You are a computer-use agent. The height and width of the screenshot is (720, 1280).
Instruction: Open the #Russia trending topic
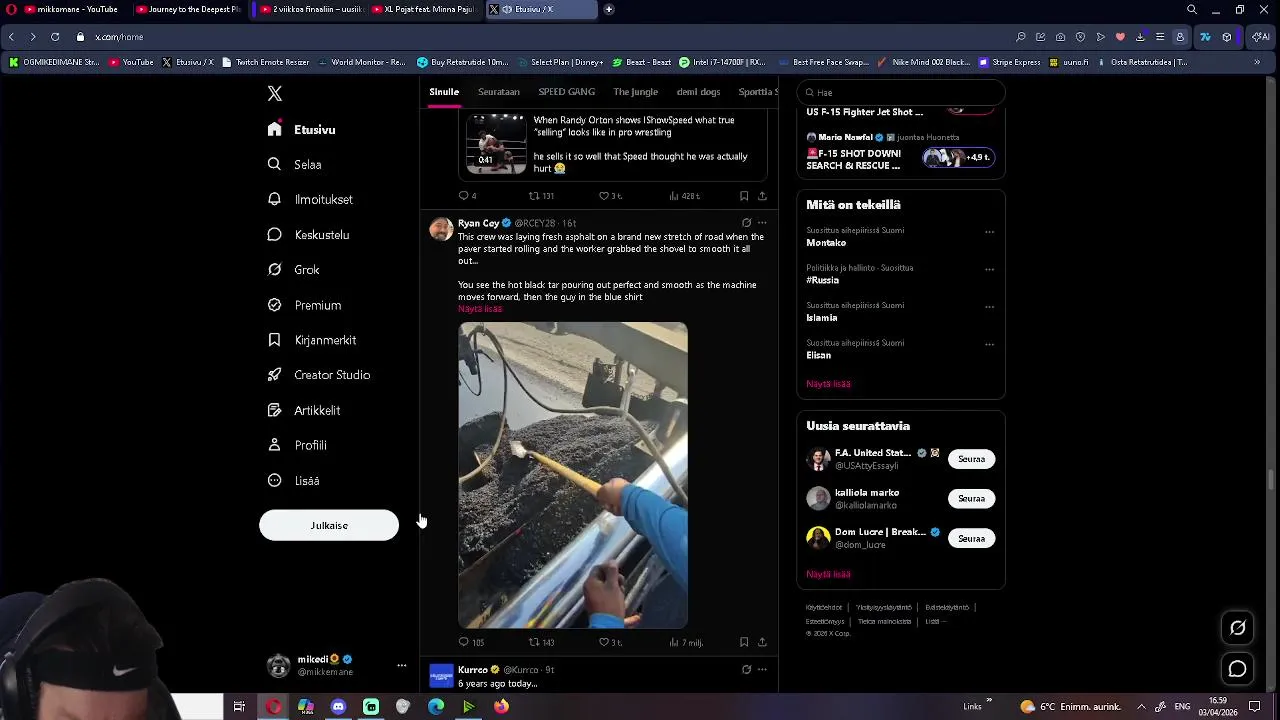(x=823, y=281)
